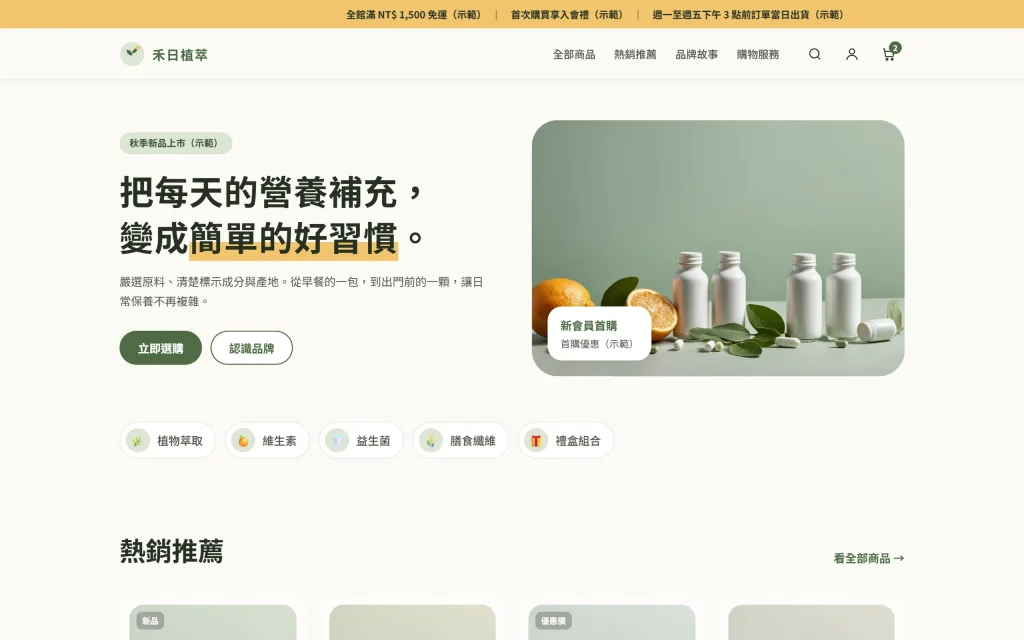Click the headline 把每天的營養補充
1024x640 pixels.
259,192
